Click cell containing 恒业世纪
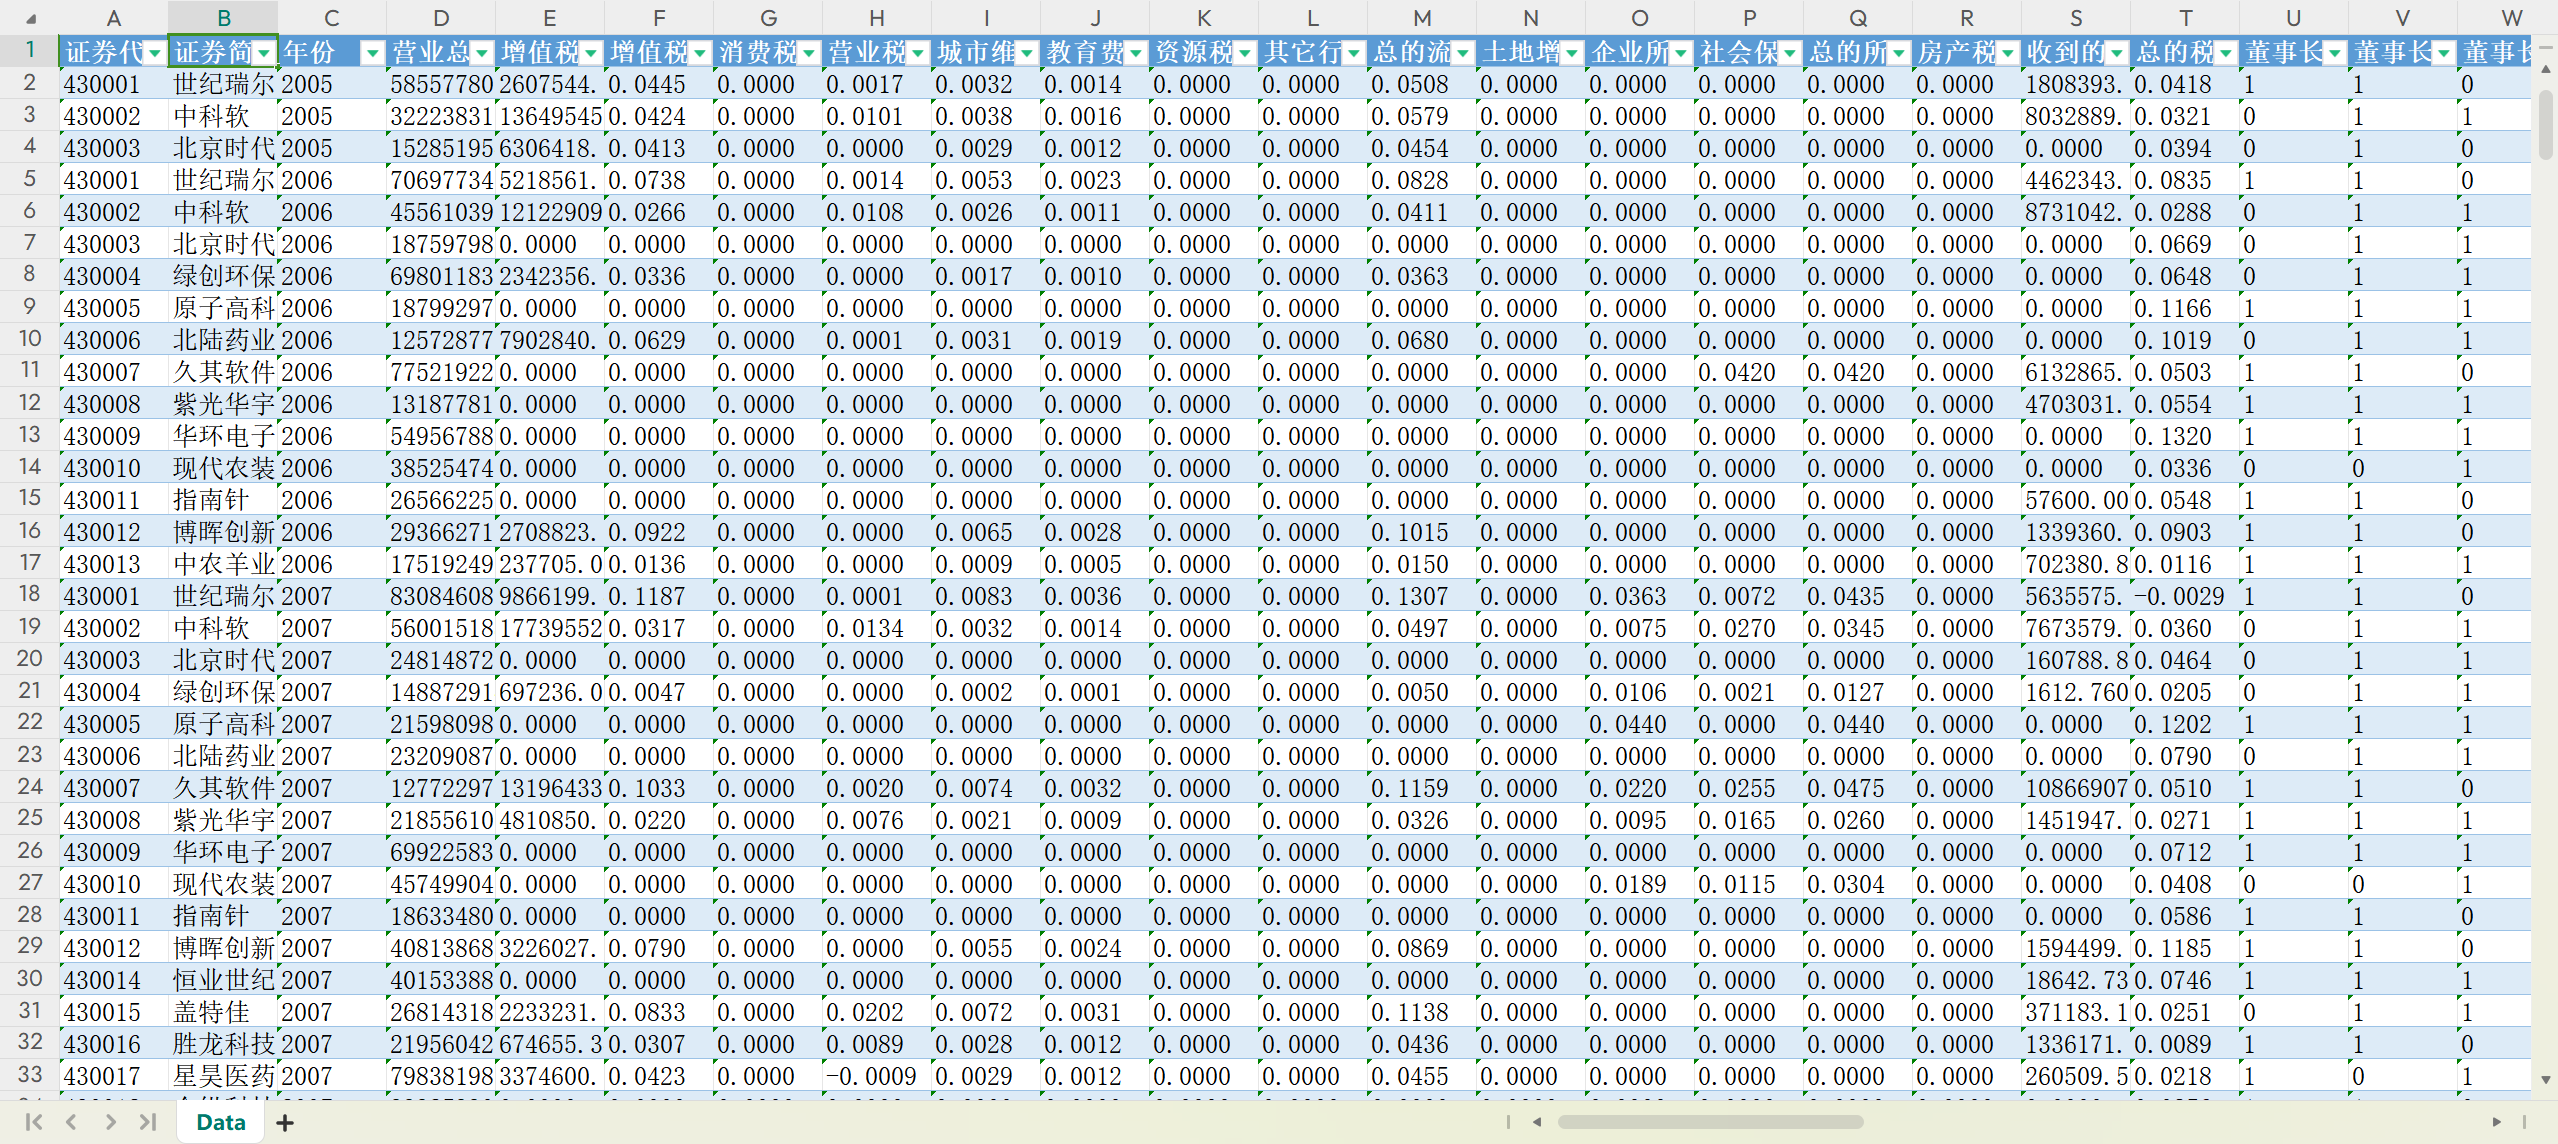This screenshot has height=1144, width=2558. [x=223, y=980]
